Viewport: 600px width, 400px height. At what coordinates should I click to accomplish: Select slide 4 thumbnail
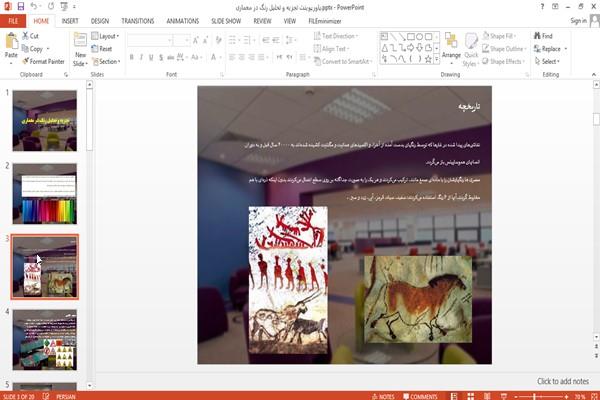[45, 340]
